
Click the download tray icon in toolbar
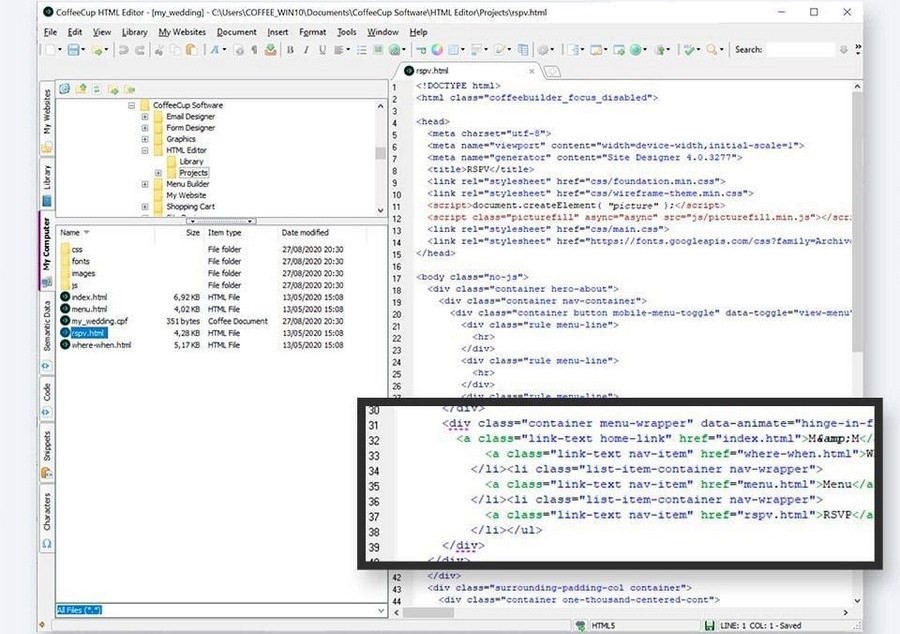[x=270, y=50]
